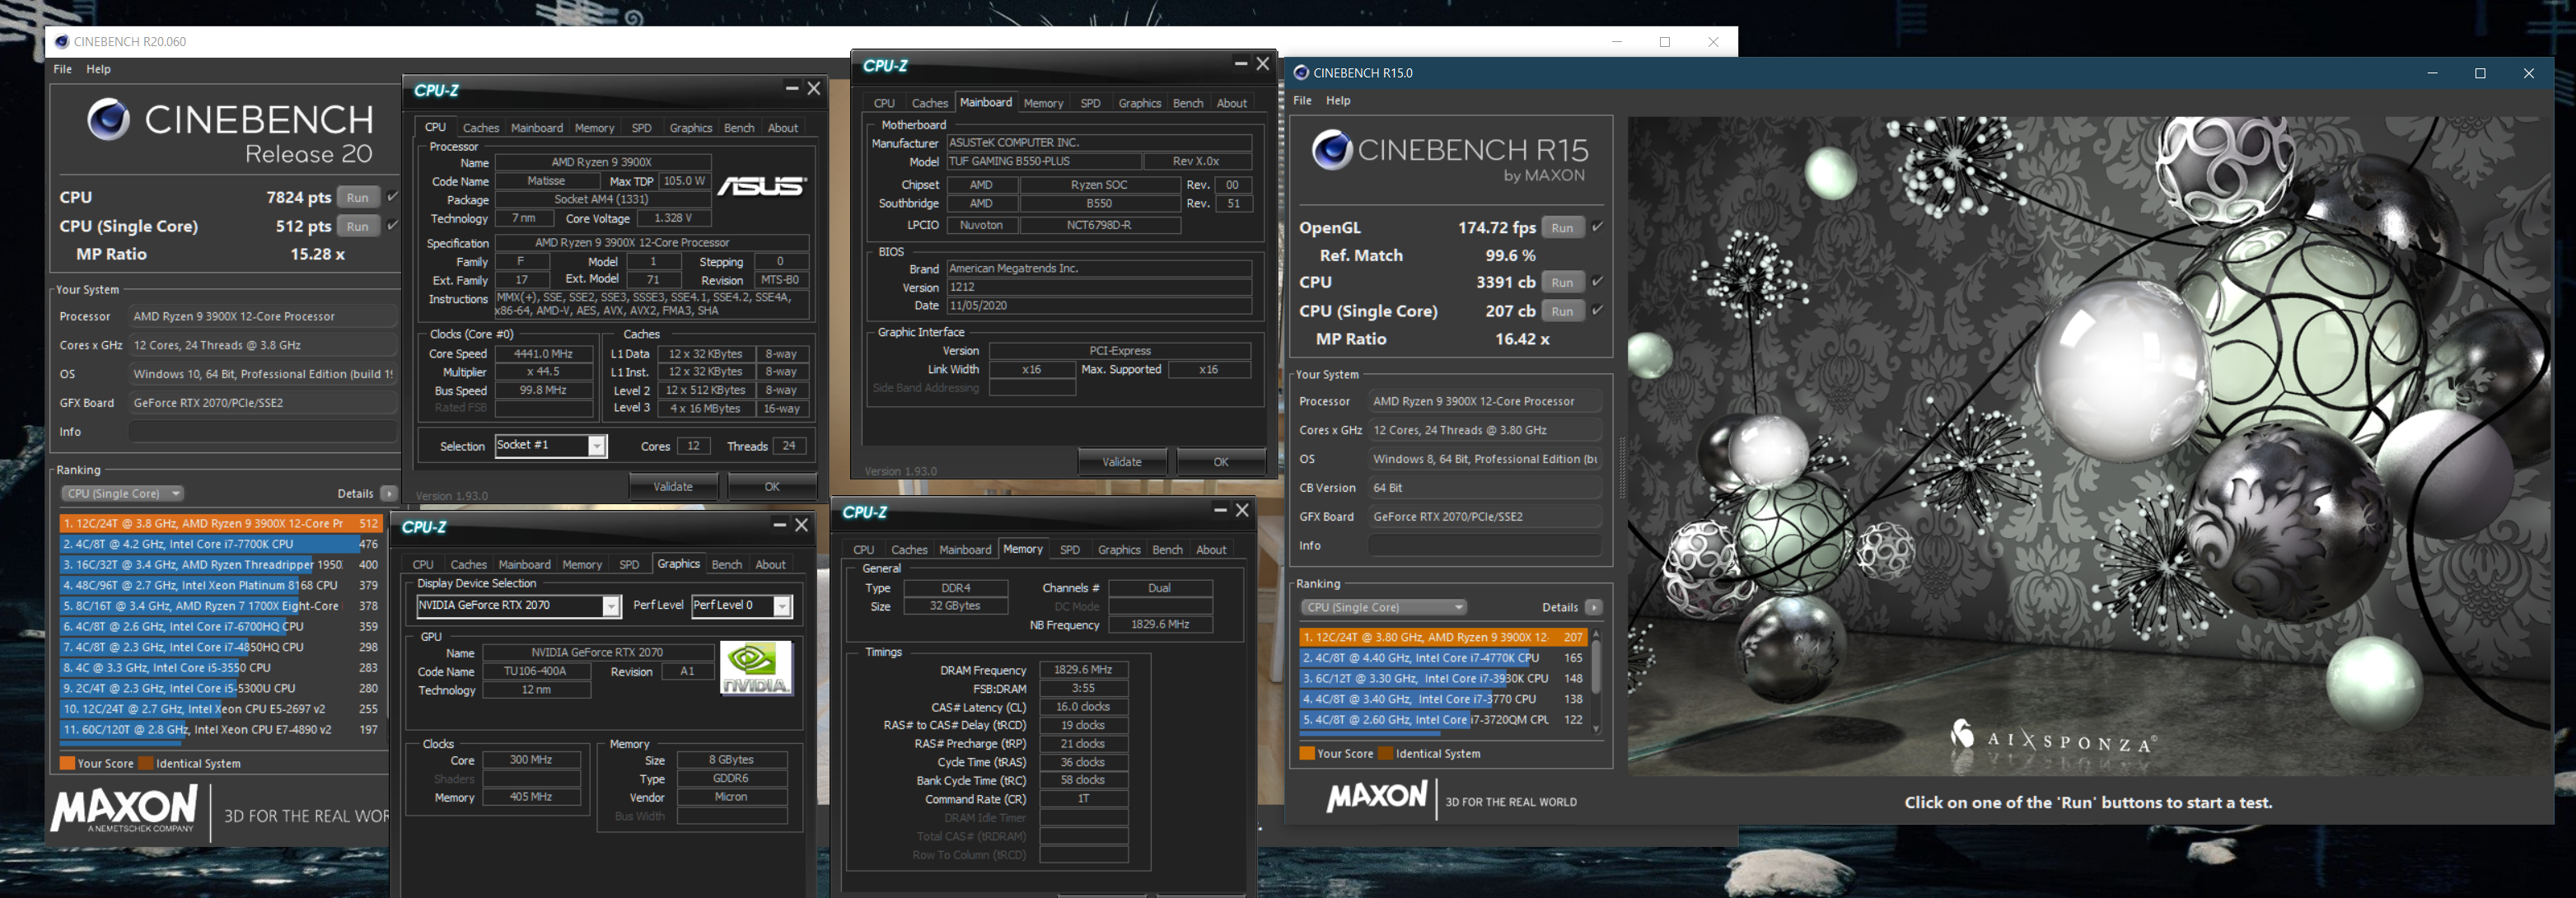
Task: Click DRAM Frequency value 1829.6 MHz
Action: click(x=1083, y=670)
